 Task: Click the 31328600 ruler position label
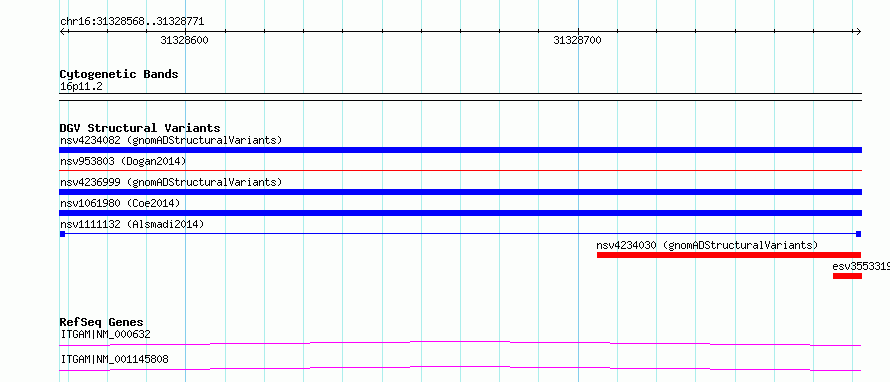click(184, 40)
